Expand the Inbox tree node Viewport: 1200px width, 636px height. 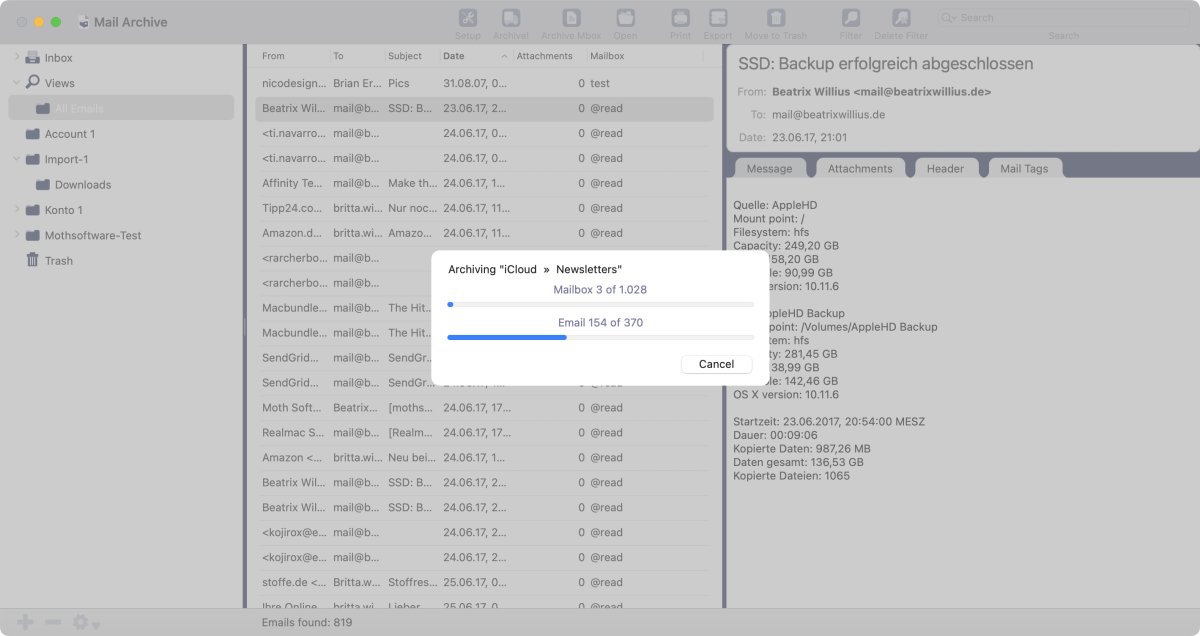pyautogui.click(x=16, y=57)
